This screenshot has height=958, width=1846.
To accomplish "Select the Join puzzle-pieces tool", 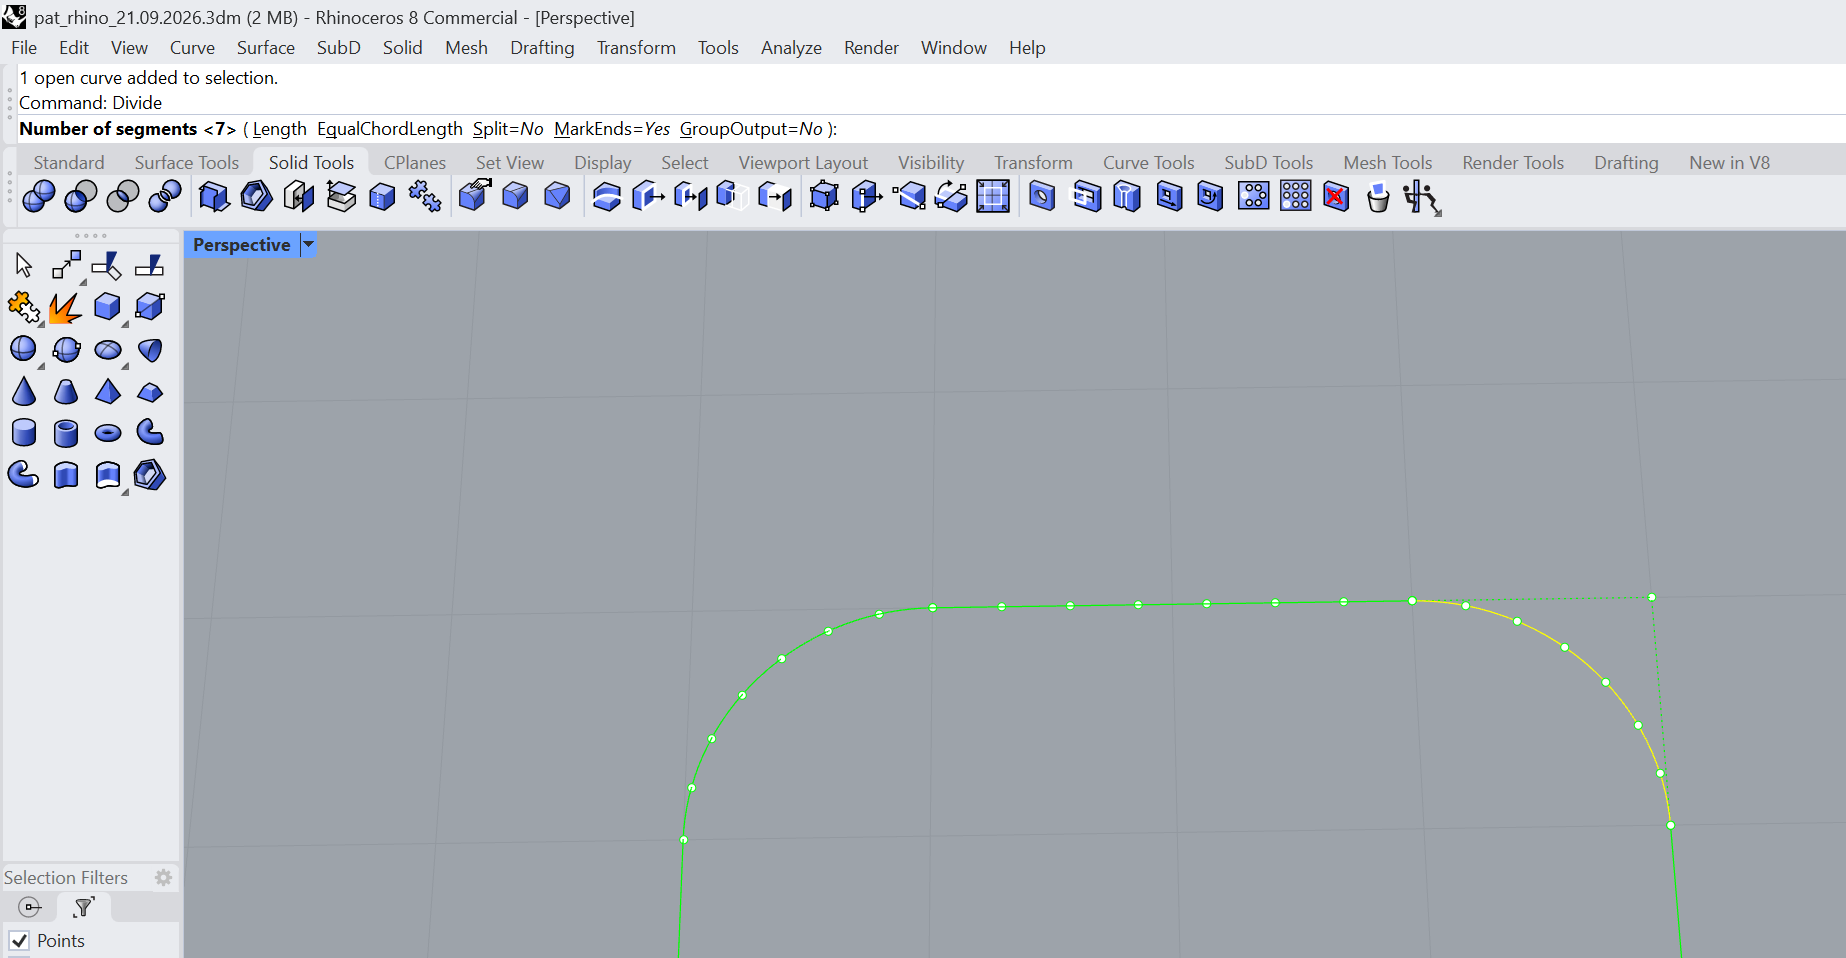I will click(24, 307).
